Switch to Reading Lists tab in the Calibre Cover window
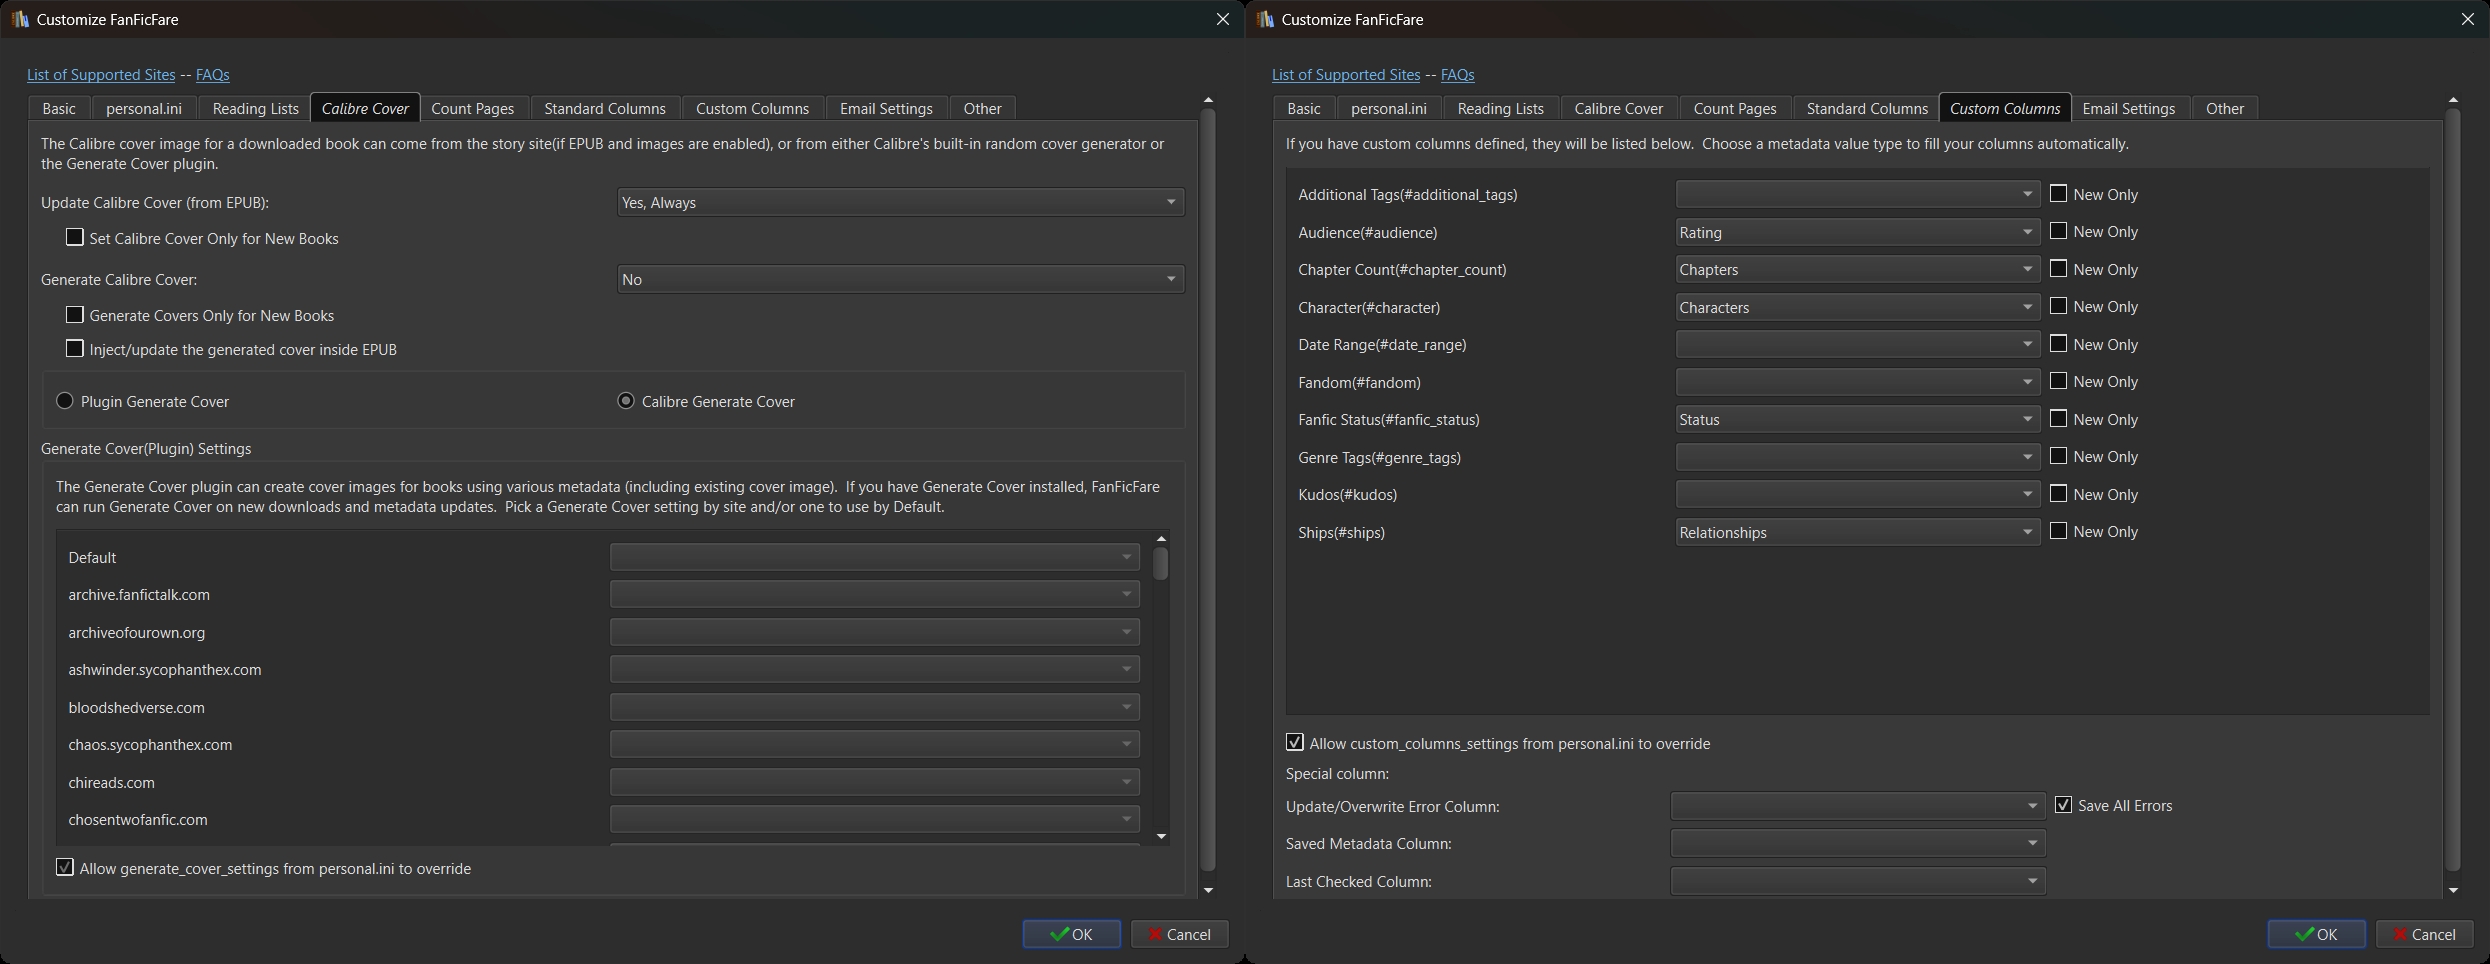The height and width of the screenshot is (964, 2490). [255, 108]
